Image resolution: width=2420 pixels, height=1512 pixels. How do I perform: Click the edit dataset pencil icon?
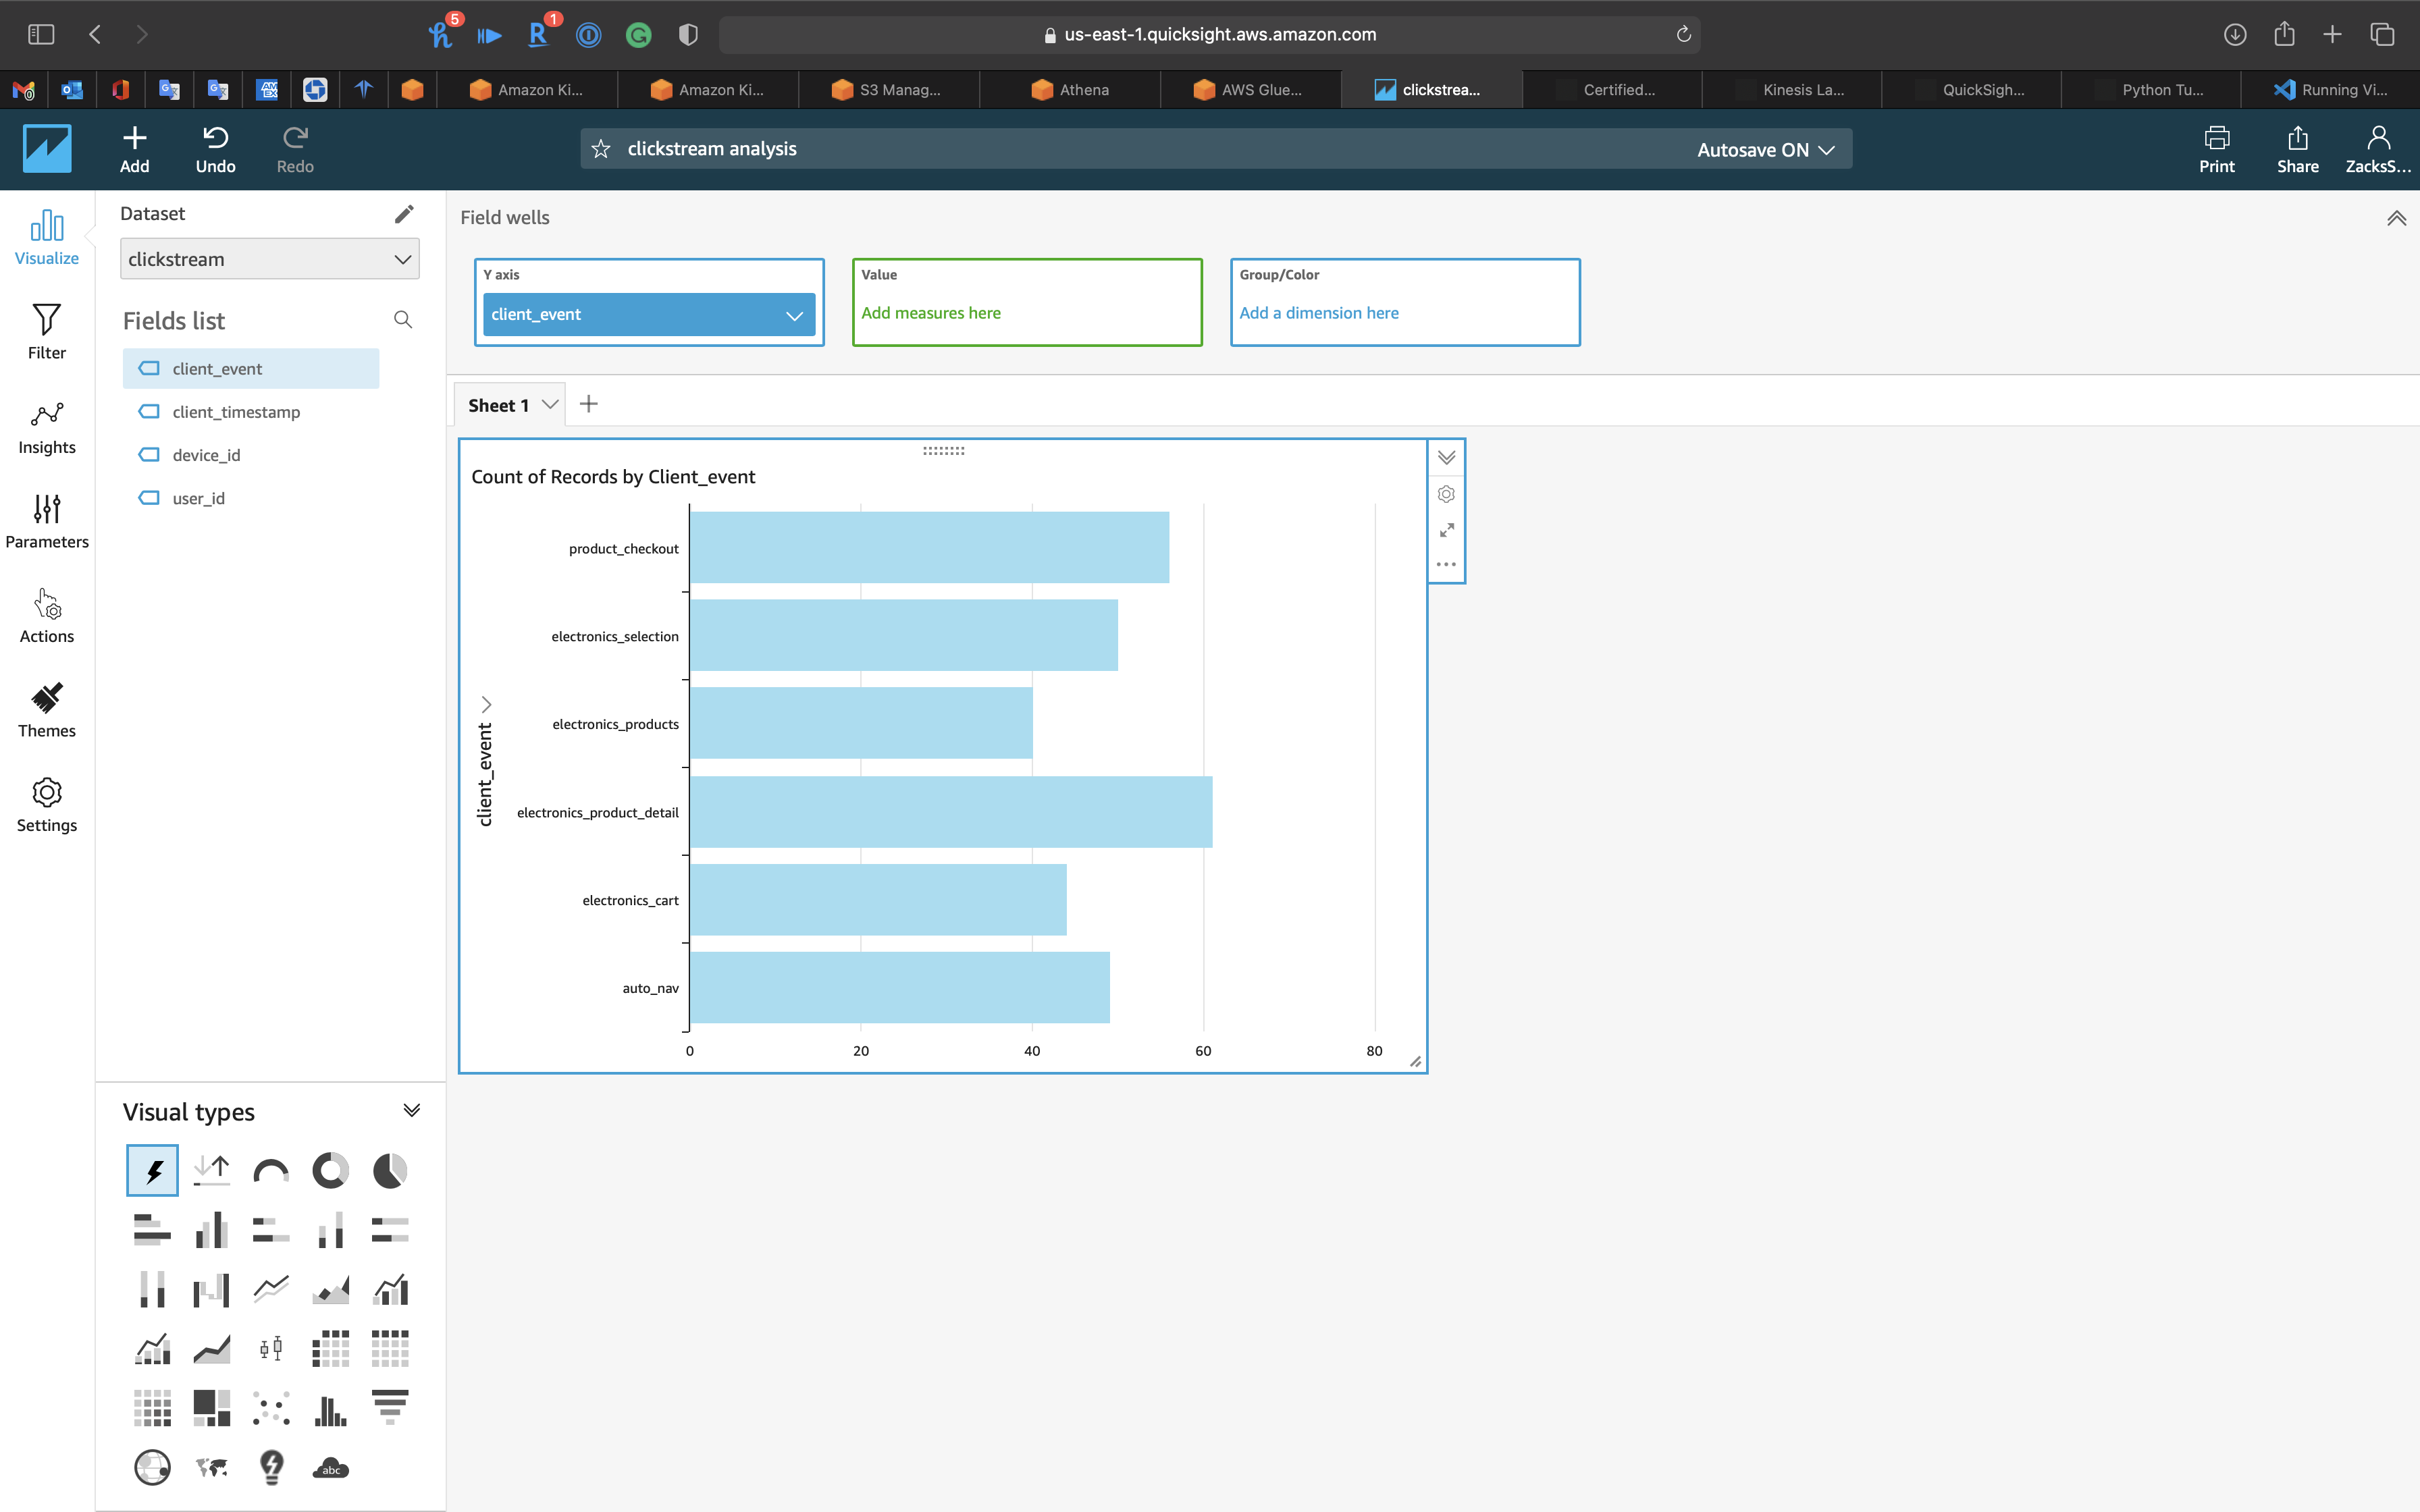(404, 214)
